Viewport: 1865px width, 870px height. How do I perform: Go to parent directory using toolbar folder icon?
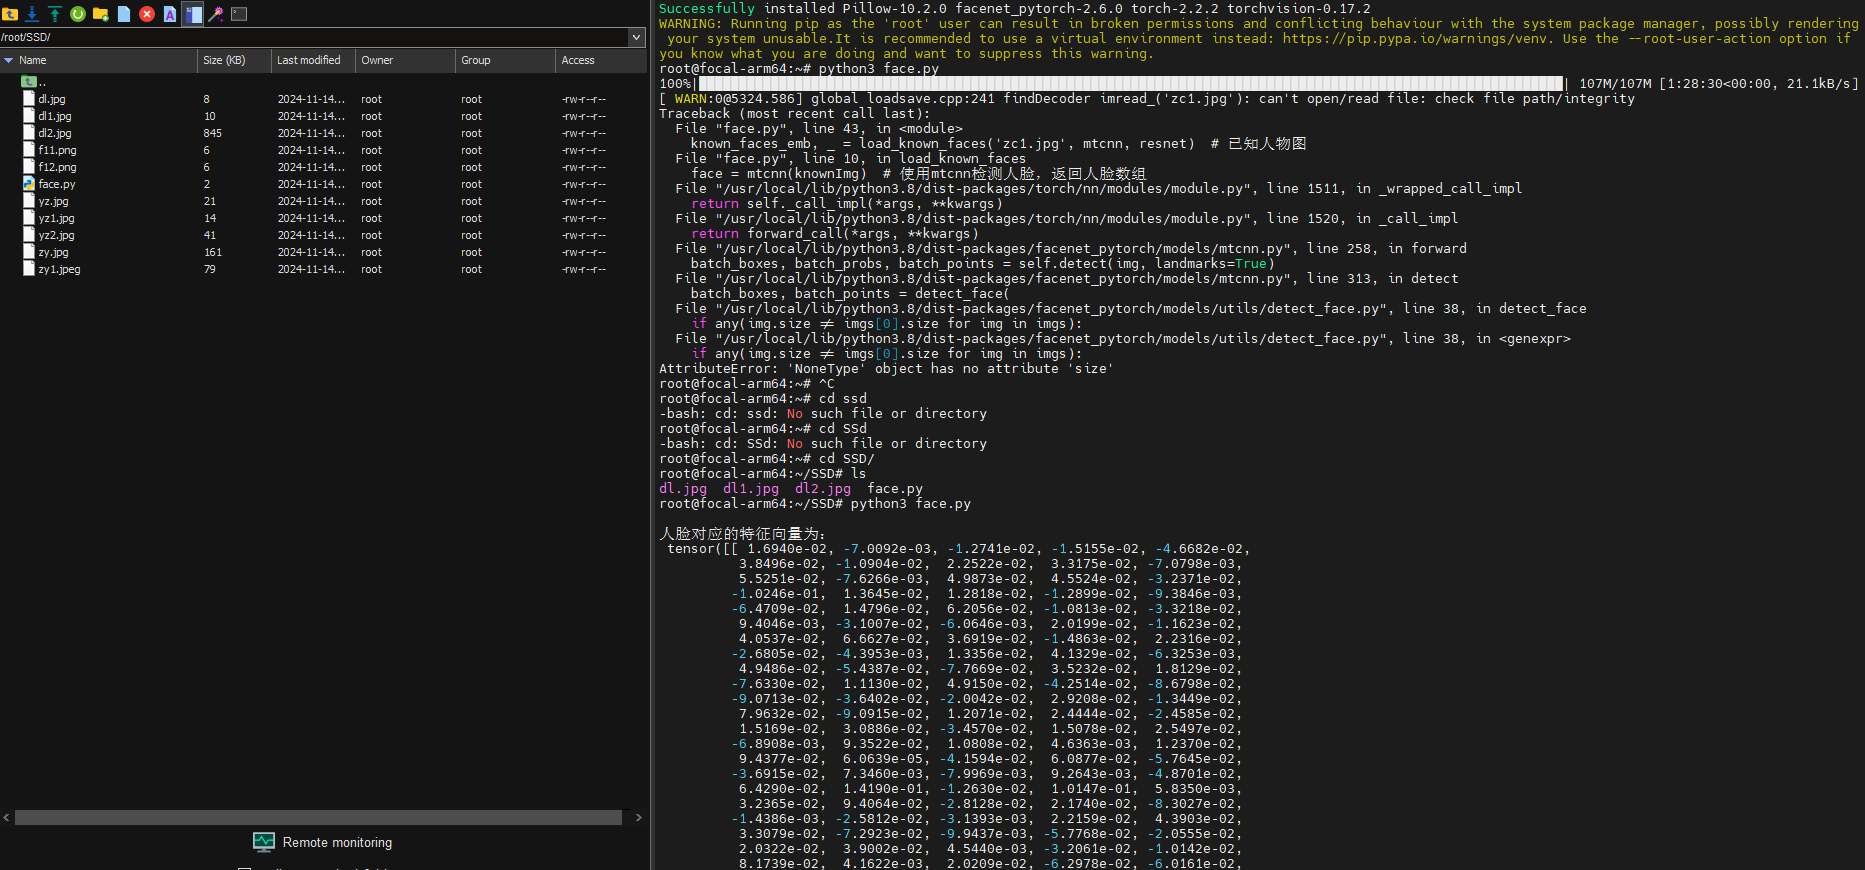click(x=10, y=14)
